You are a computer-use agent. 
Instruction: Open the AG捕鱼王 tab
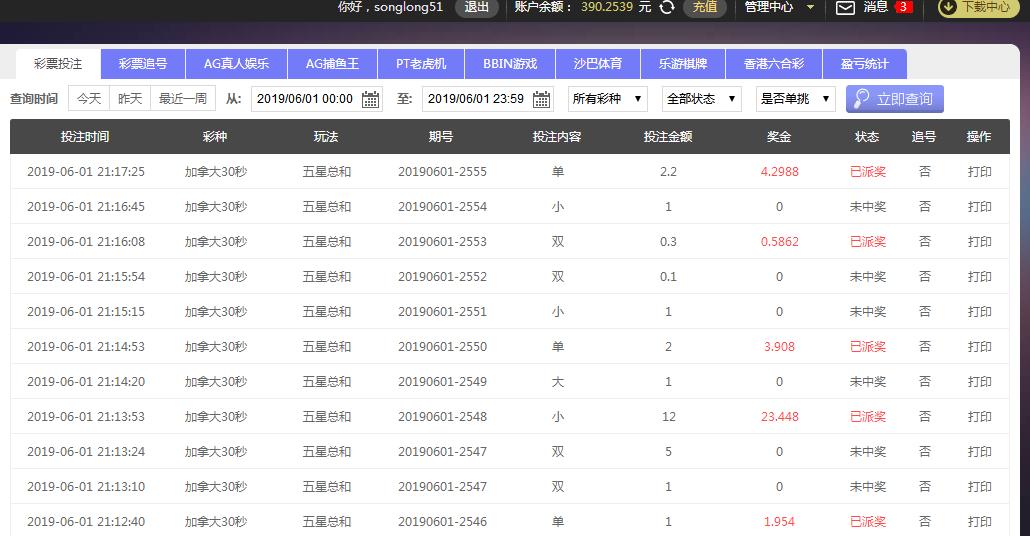[332, 64]
